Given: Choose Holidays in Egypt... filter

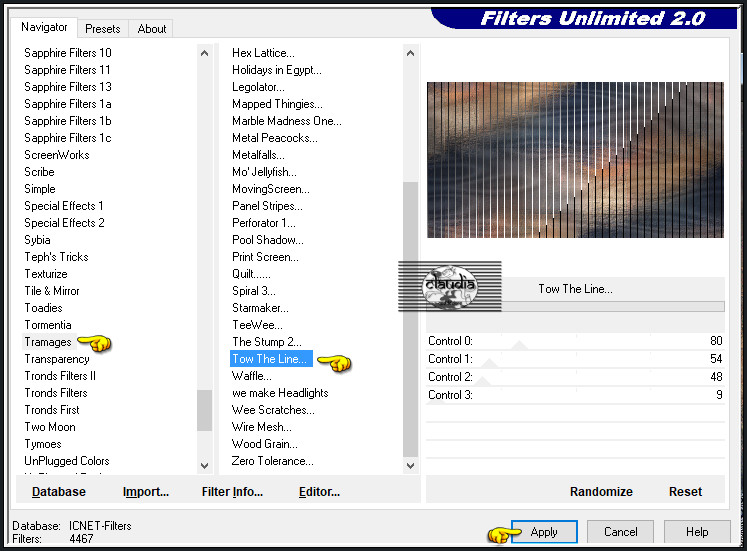Looking at the screenshot, I should pyautogui.click(x=277, y=70).
